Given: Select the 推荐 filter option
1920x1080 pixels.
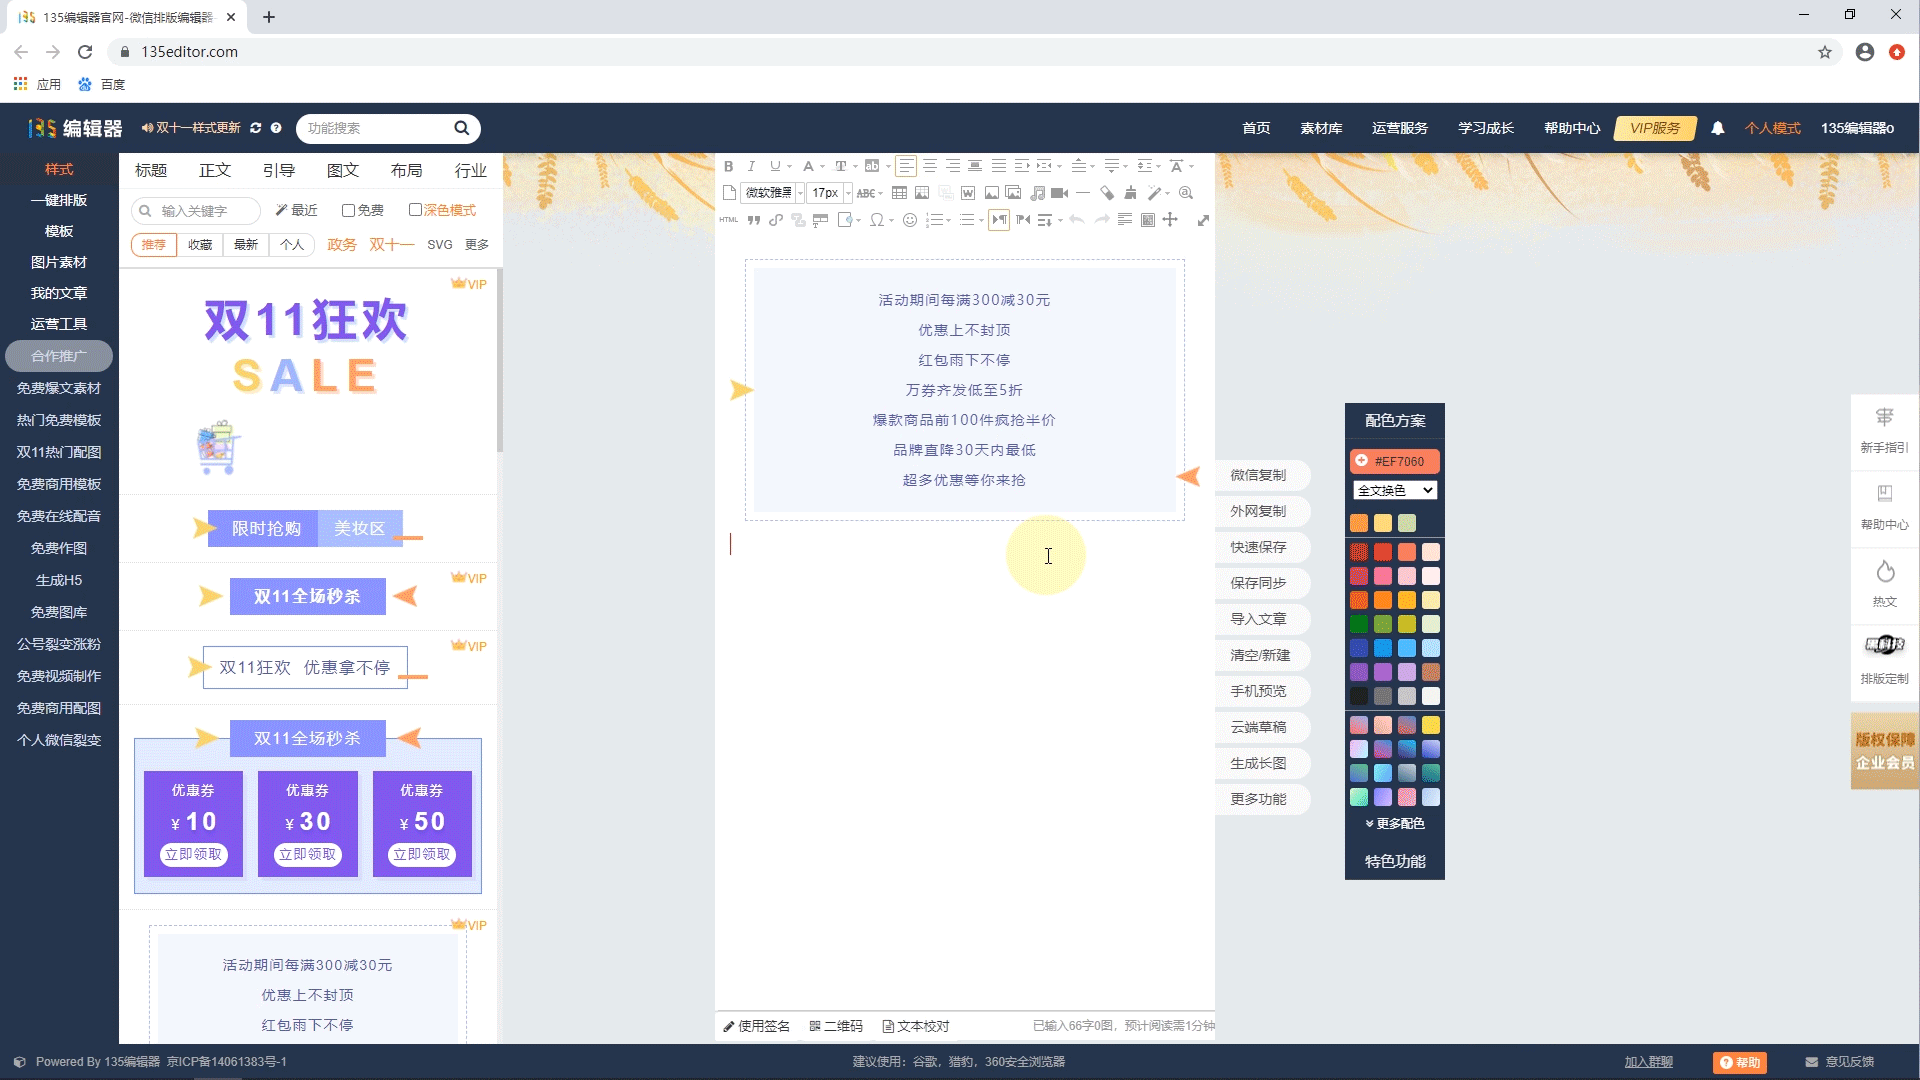Looking at the screenshot, I should [x=153, y=245].
